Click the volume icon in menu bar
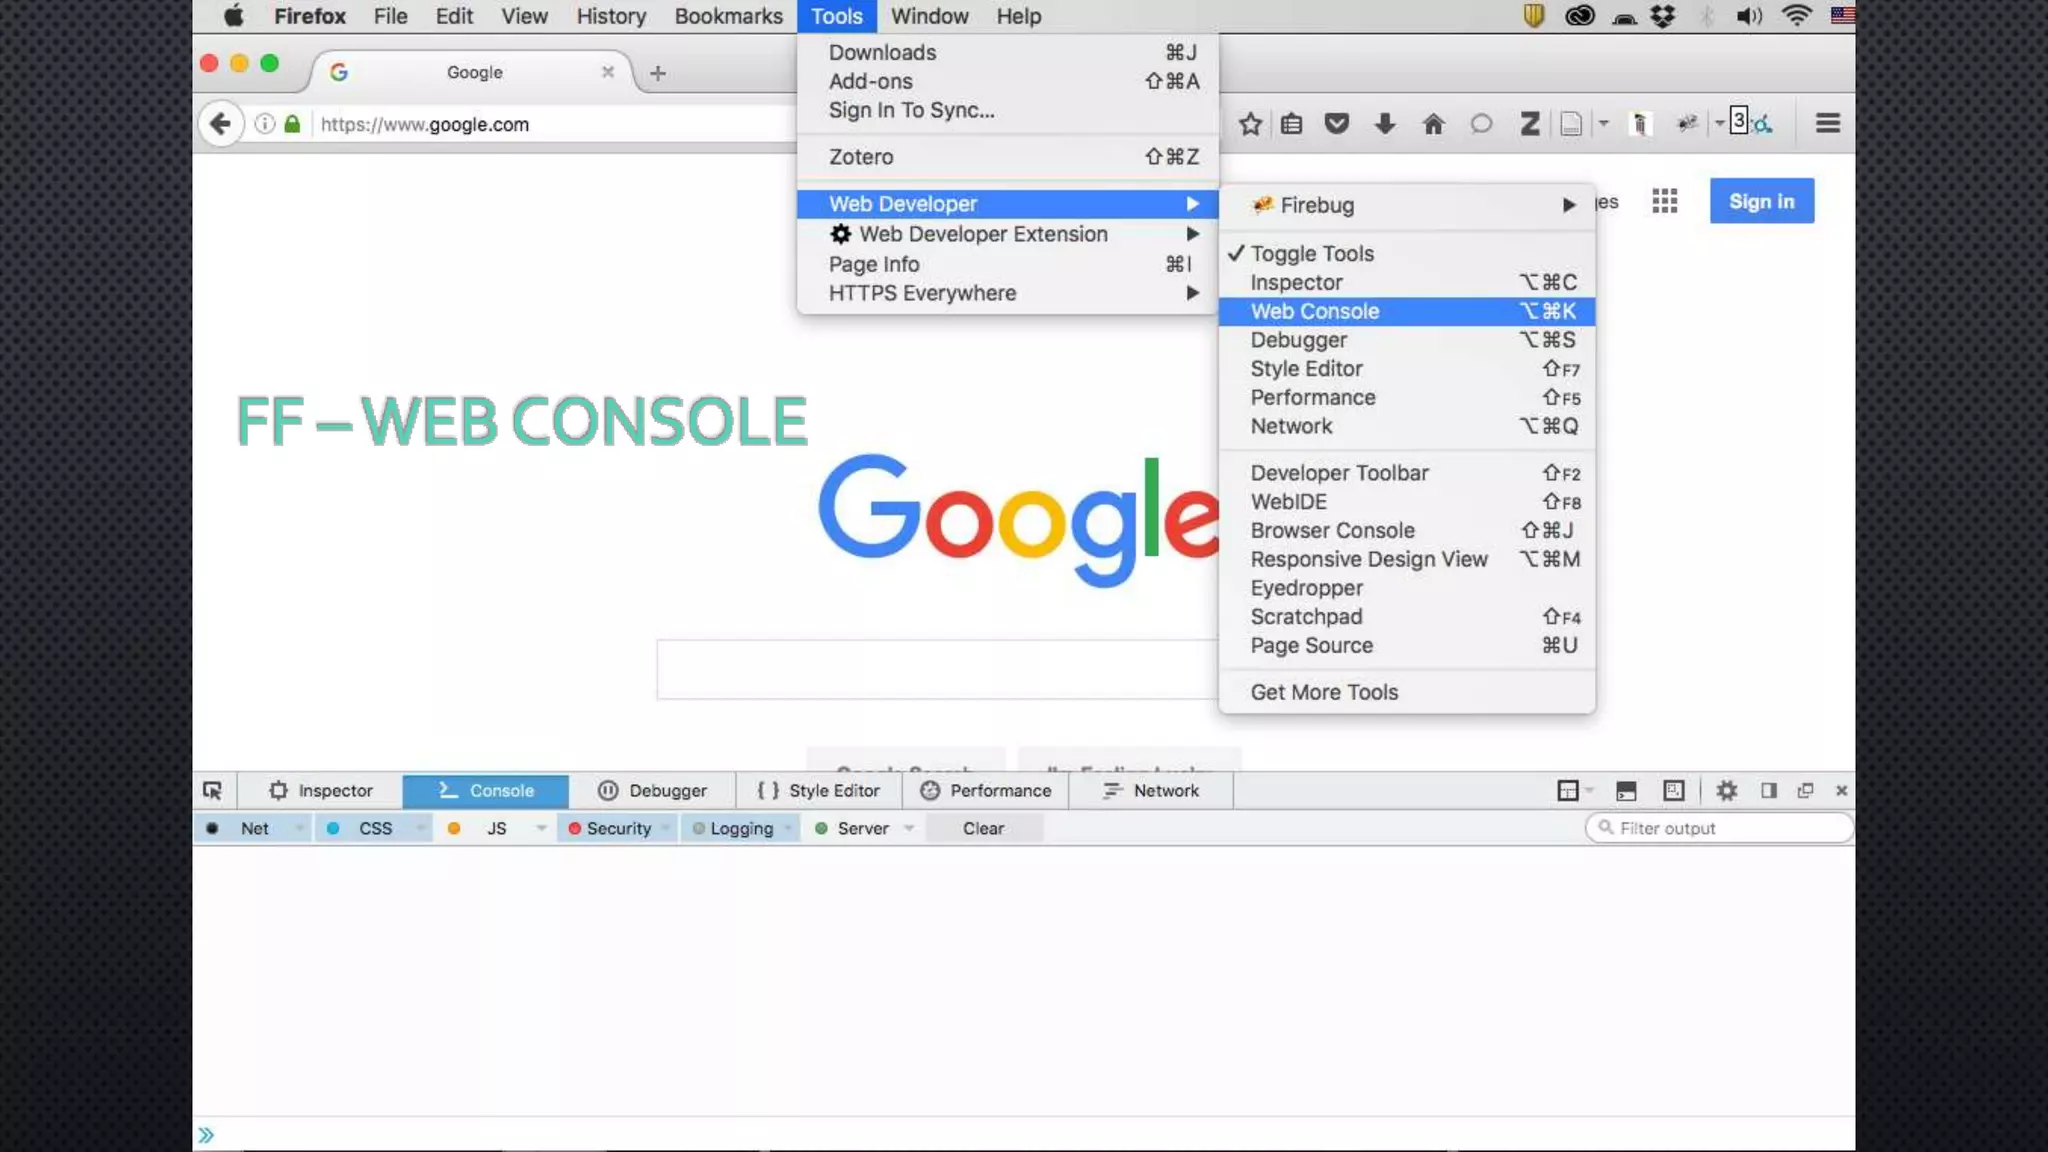The width and height of the screenshot is (2048, 1152). pyautogui.click(x=1749, y=16)
